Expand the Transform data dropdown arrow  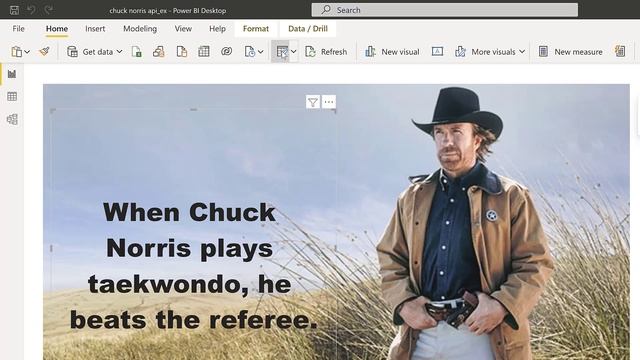pos(293,52)
